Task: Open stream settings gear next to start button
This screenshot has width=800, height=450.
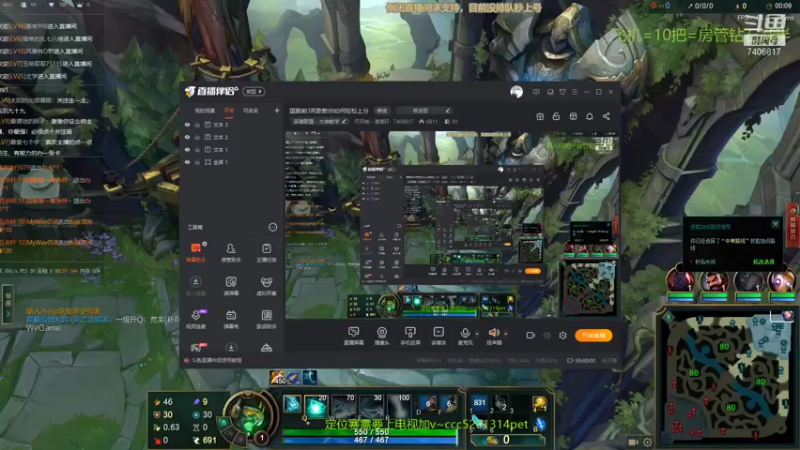Action: [563, 335]
